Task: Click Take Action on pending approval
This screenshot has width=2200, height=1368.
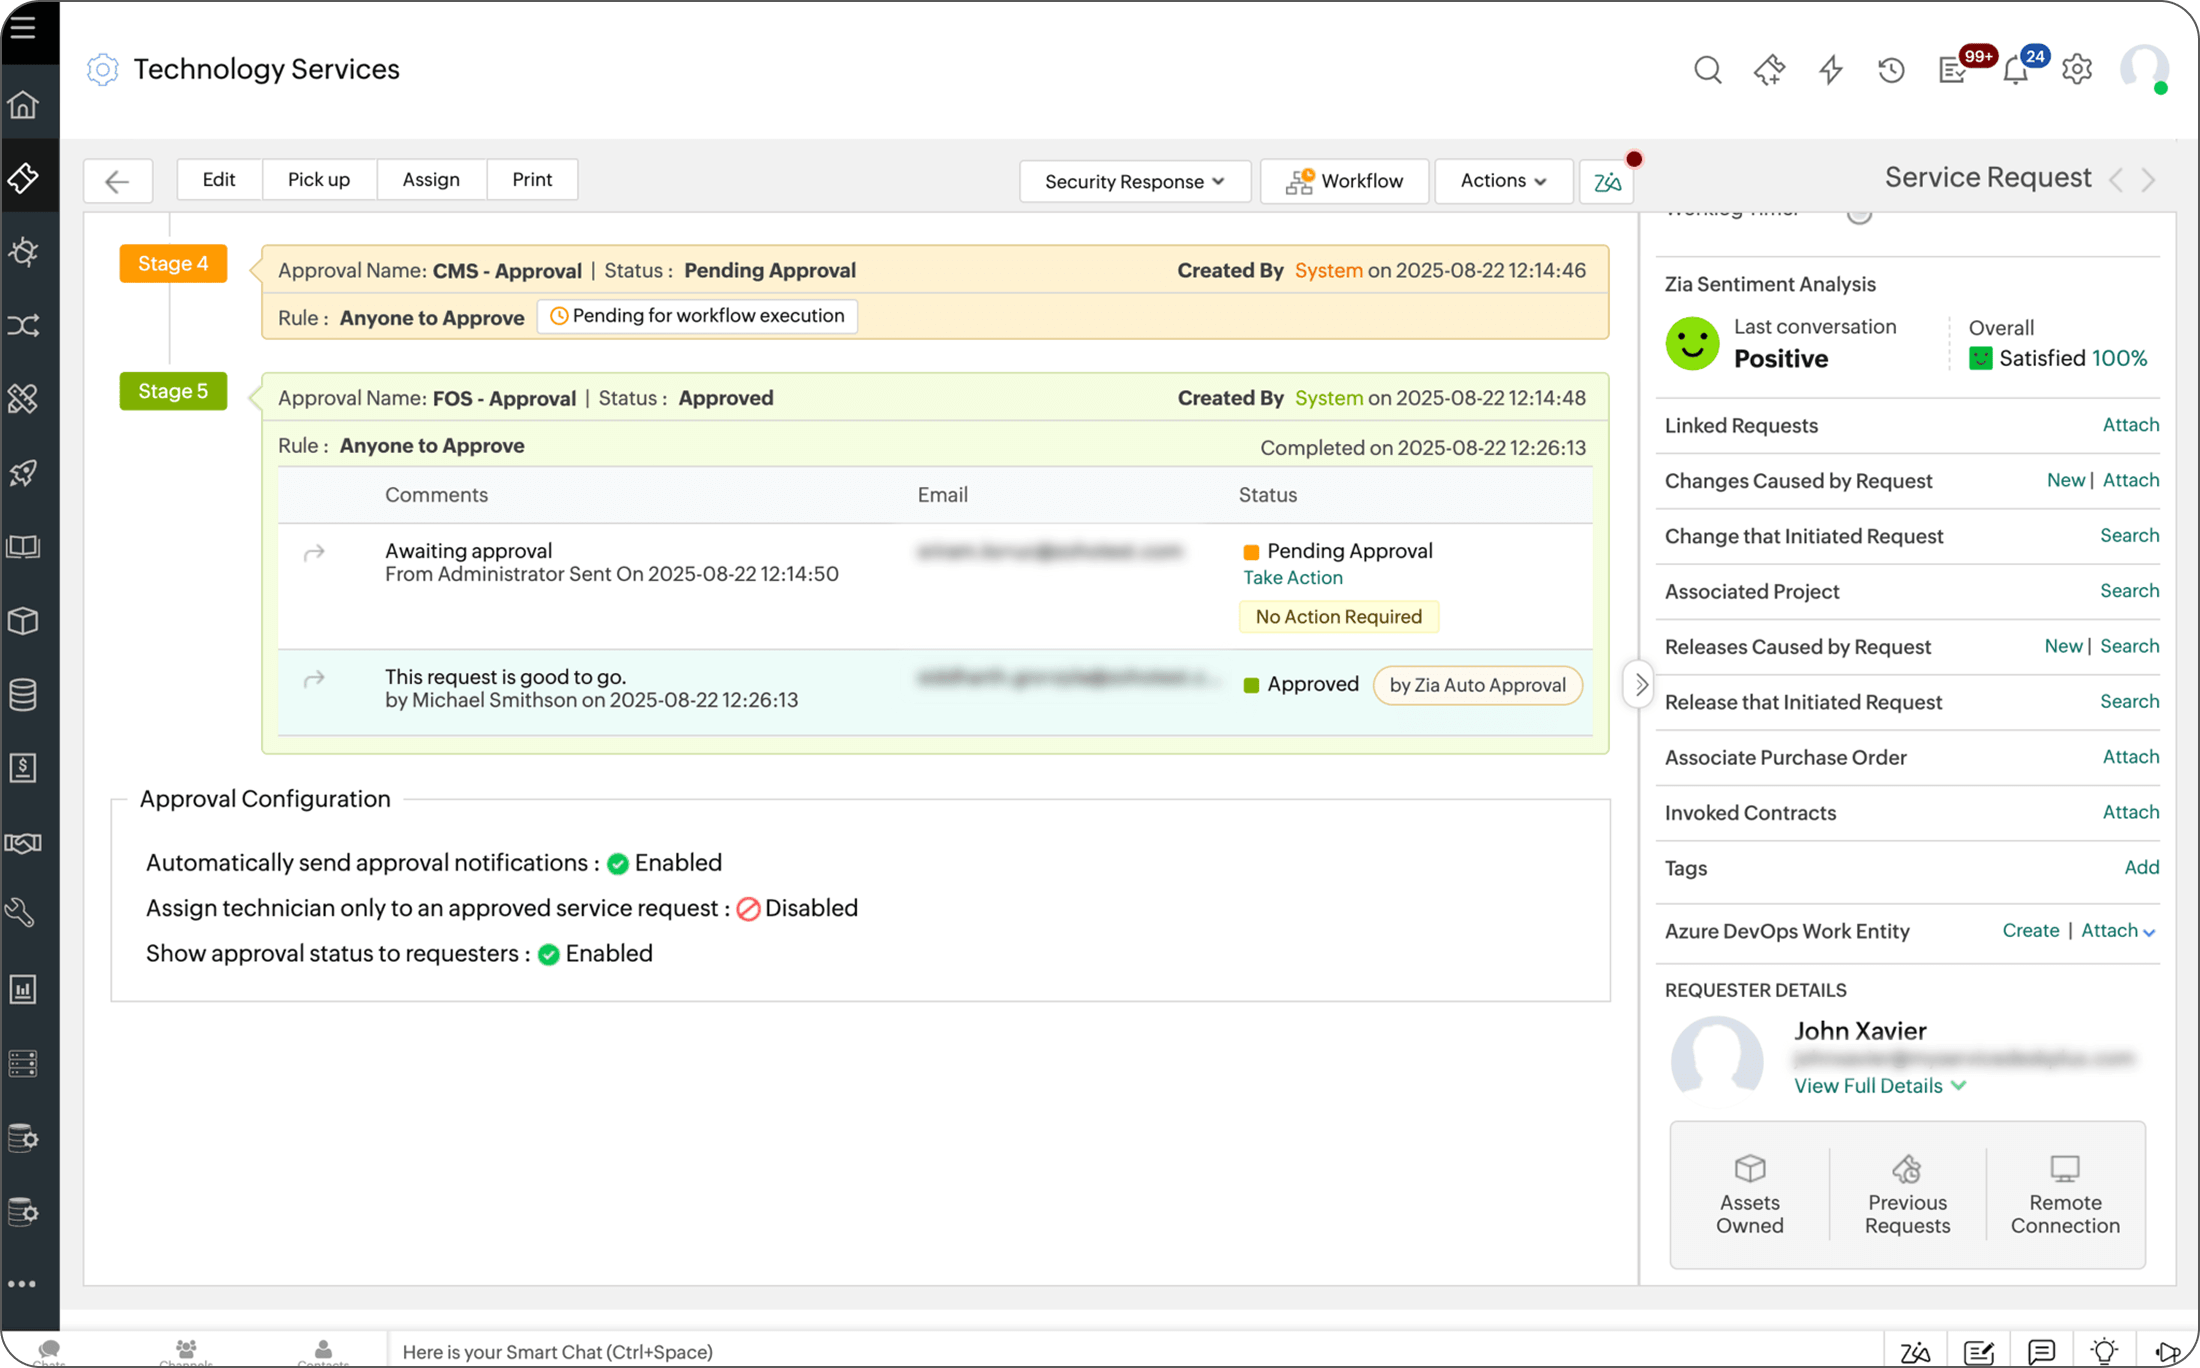Action: click(x=1292, y=578)
